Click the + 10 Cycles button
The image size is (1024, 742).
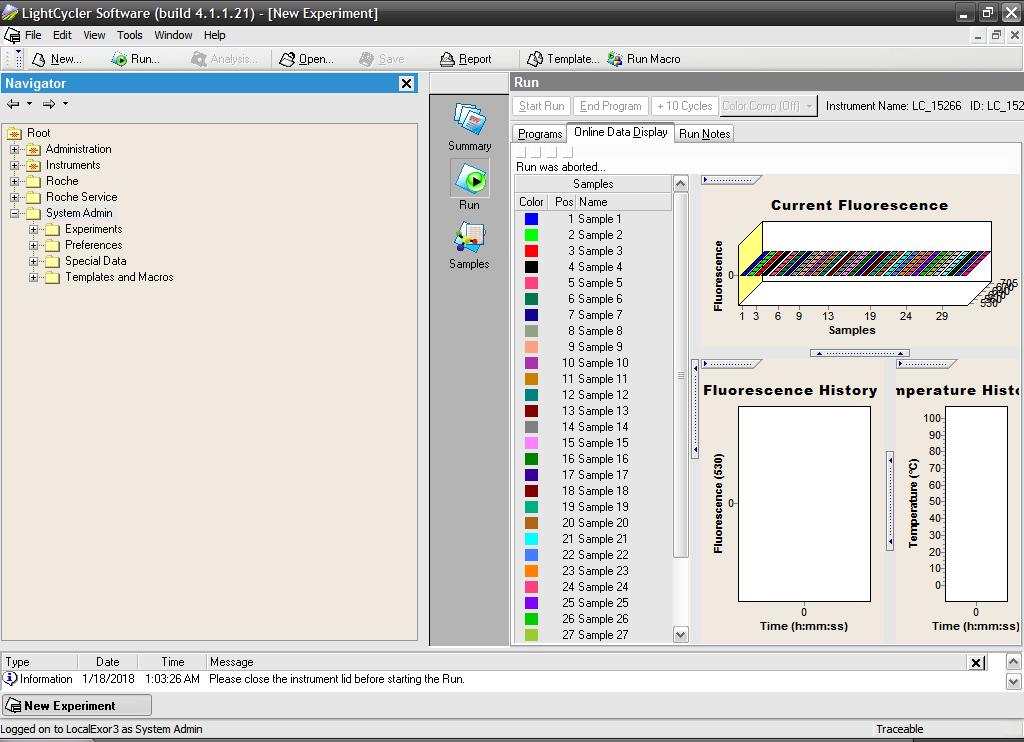[x=684, y=106]
